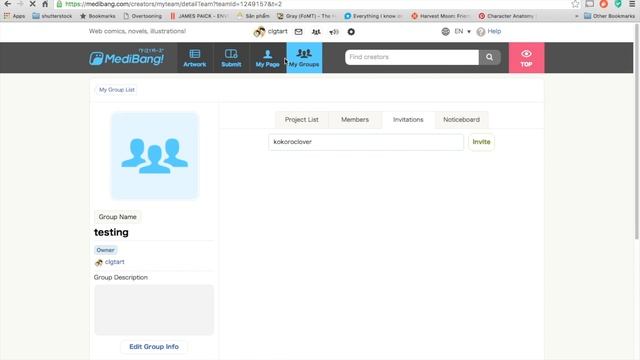Open owner cigtart's profile link

(x=114, y=262)
